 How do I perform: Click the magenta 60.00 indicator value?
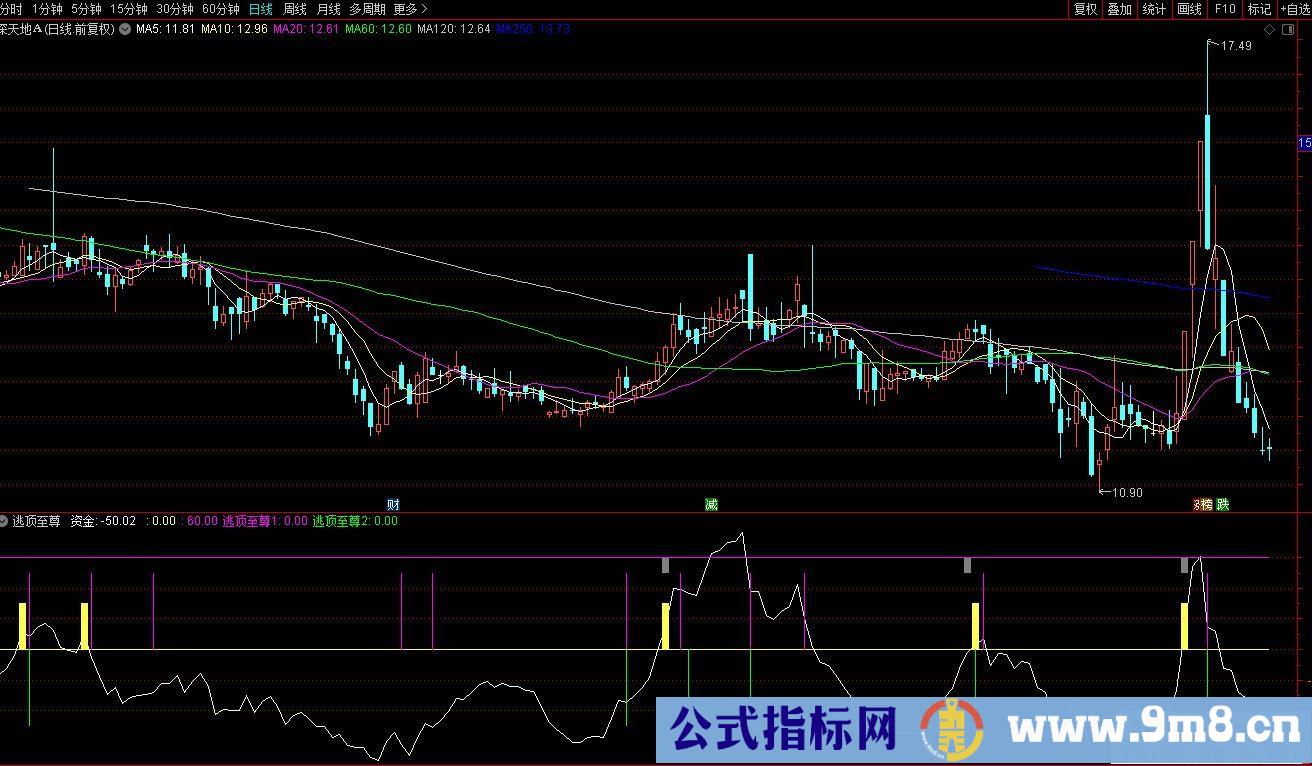202,521
